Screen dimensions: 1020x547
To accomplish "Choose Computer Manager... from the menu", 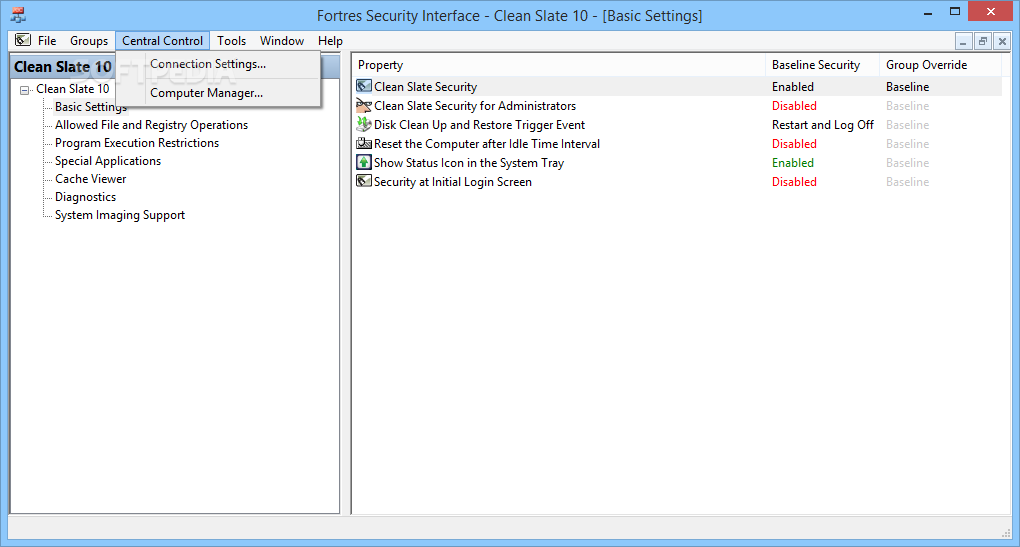I will coord(219,93).
